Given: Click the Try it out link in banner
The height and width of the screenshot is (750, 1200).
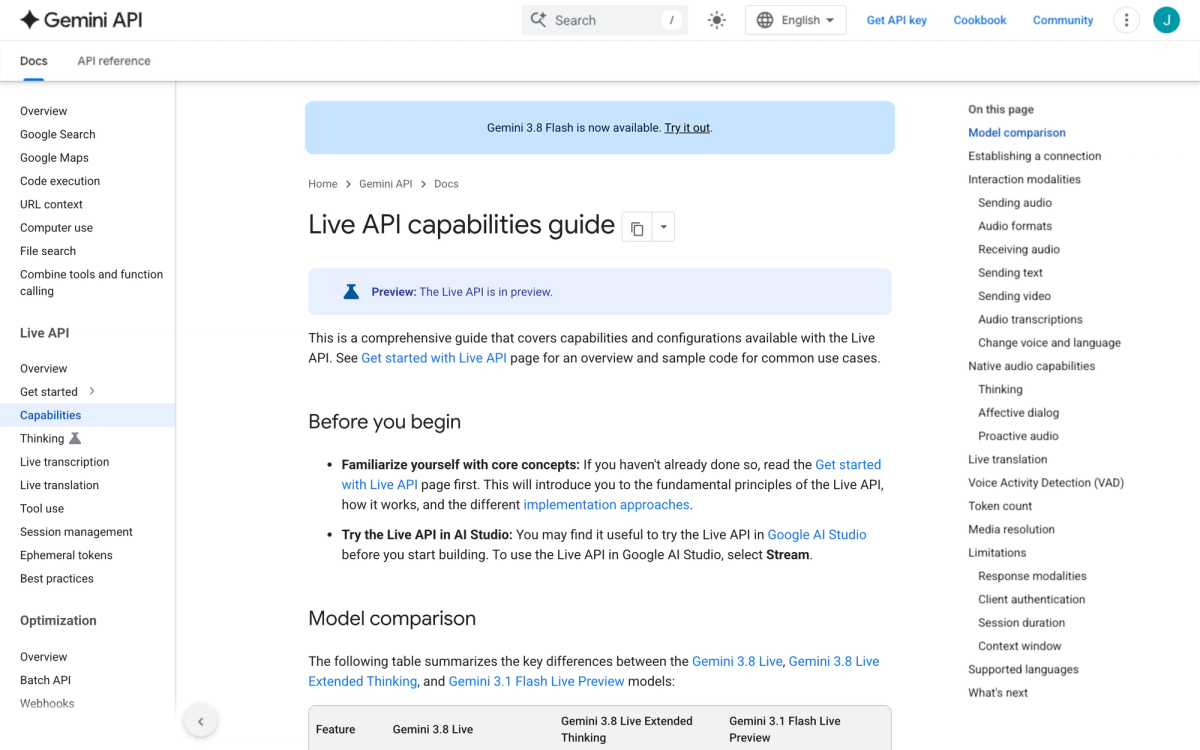Looking at the screenshot, I should (x=687, y=128).
